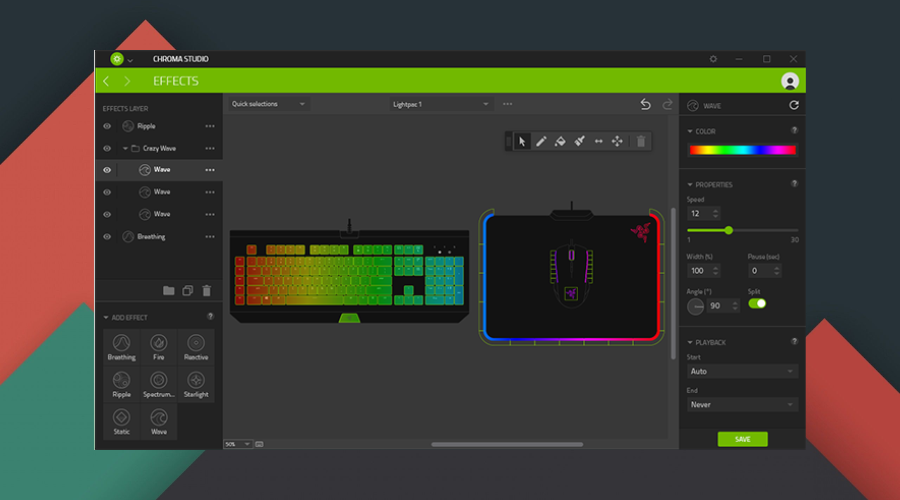Add a Ripple effect from the grid

(121, 384)
